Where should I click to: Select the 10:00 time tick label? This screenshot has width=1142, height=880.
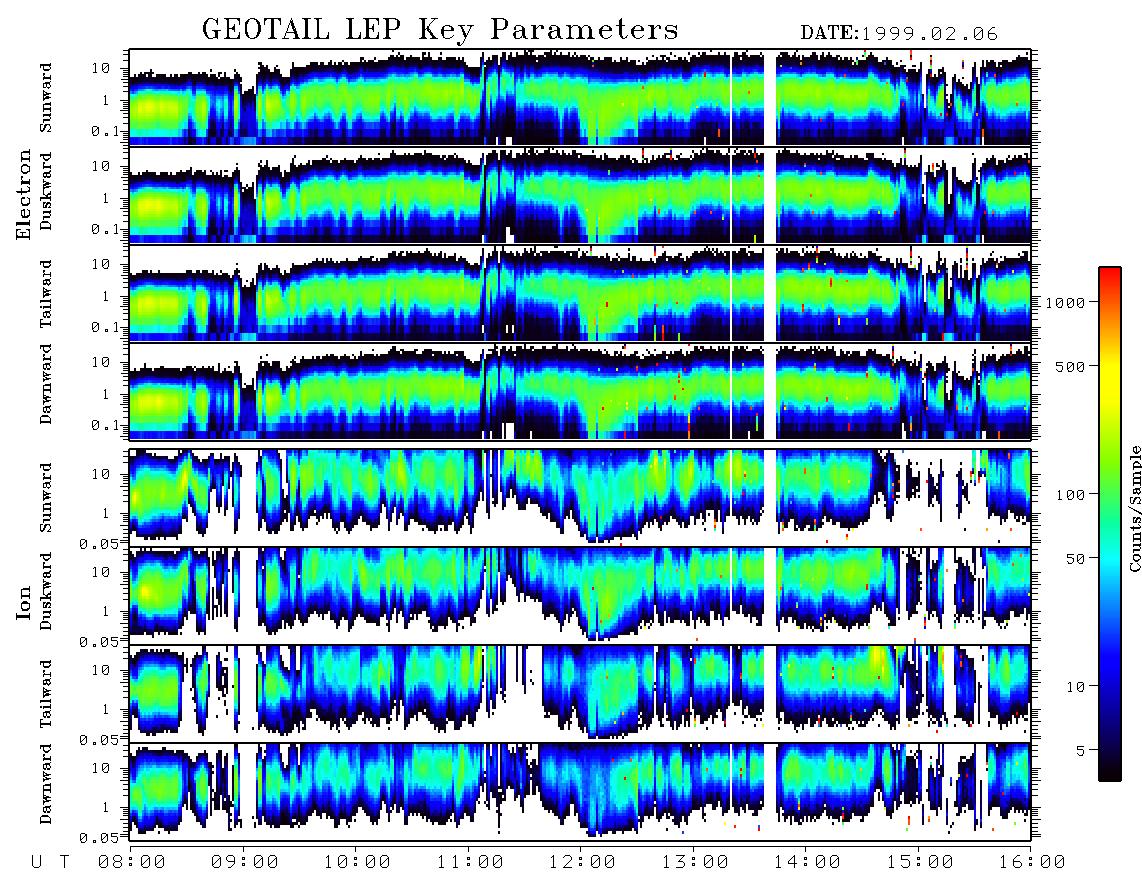point(358,862)
